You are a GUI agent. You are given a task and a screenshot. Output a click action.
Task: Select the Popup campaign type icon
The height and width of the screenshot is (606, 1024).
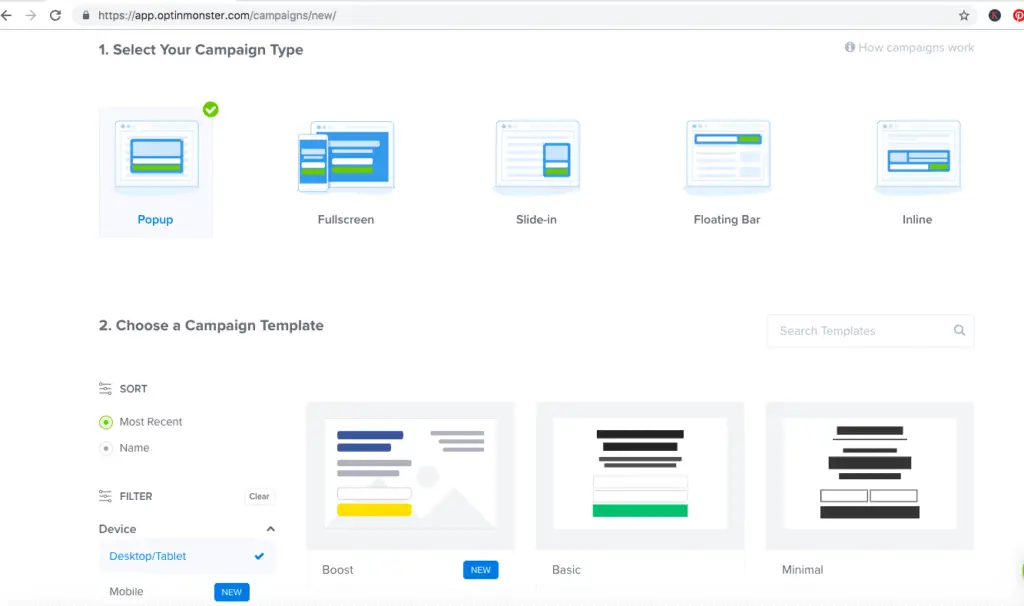[157, 156]
